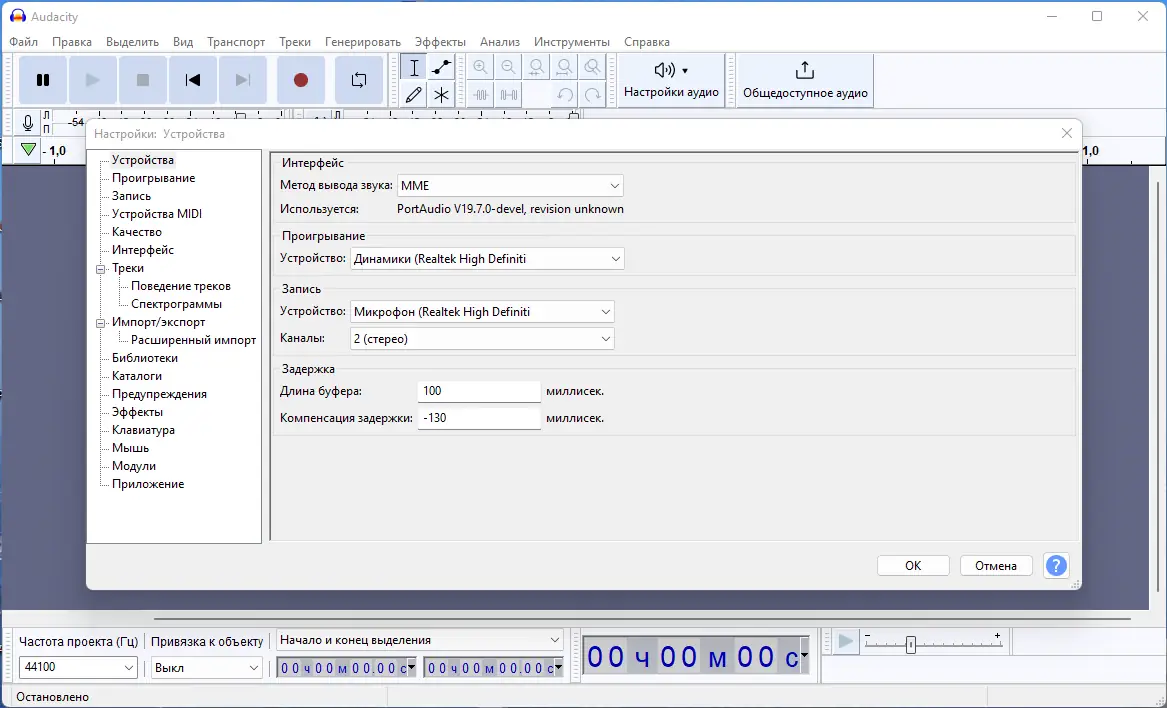Select the I-beam Selection tool
The height and width of the screenshot is (708, 1167).
tap(414, 68)
